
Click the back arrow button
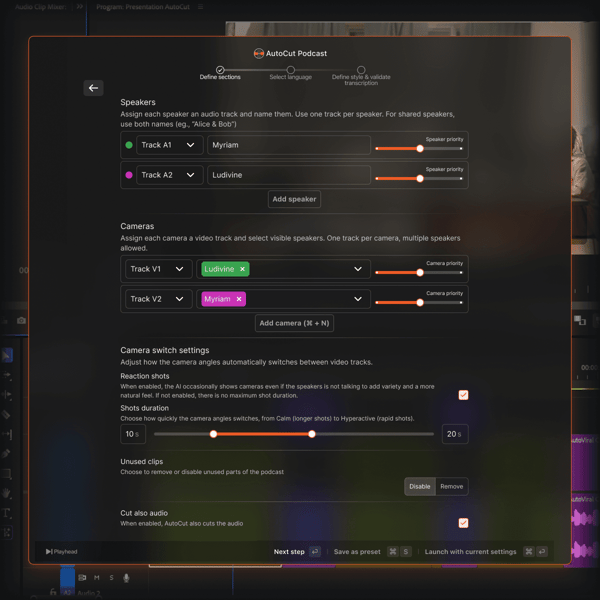pos(93,88)
